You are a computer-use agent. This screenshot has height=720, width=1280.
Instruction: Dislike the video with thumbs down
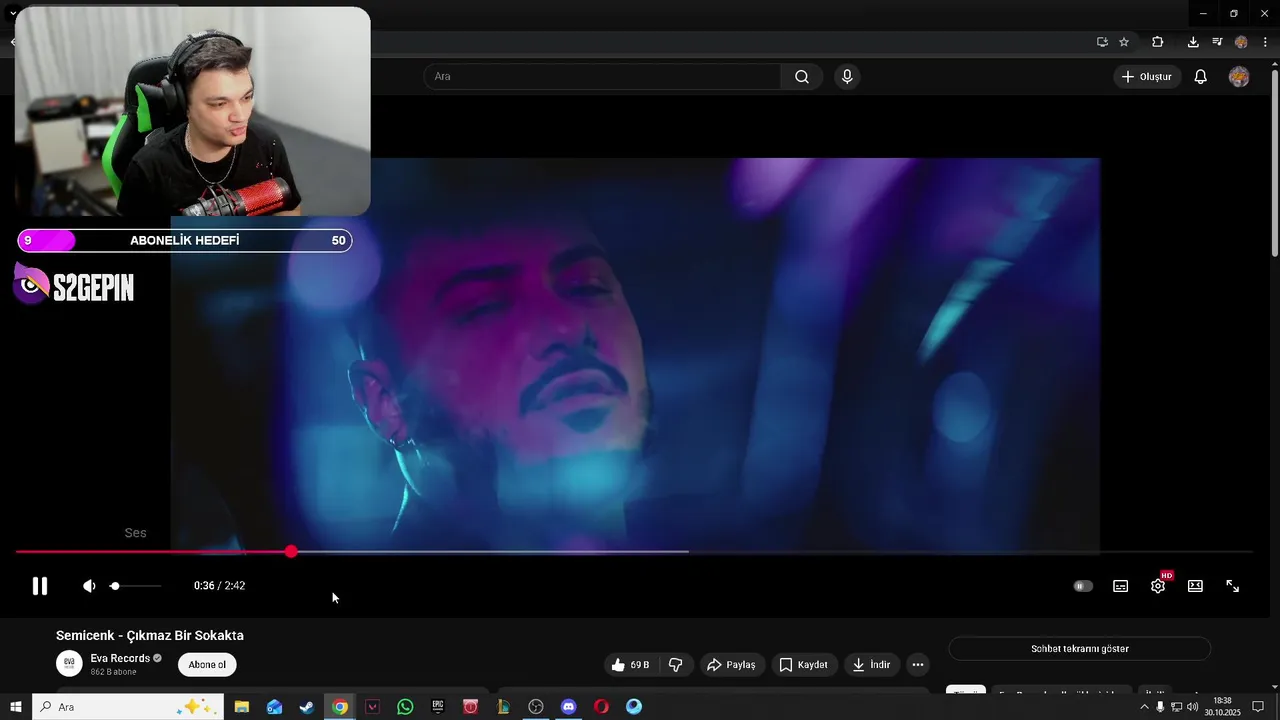tap(676, 665)
